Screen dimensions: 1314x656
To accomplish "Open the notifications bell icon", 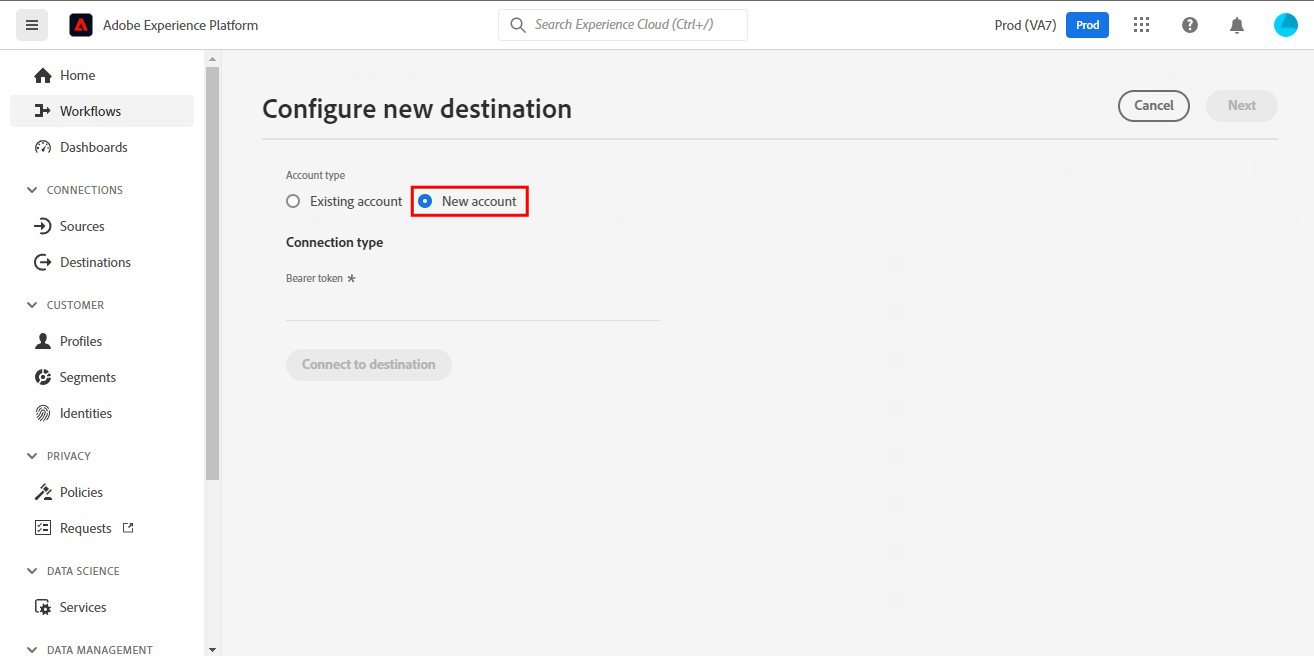I will pyautogui.click(x=1237, y=25).
